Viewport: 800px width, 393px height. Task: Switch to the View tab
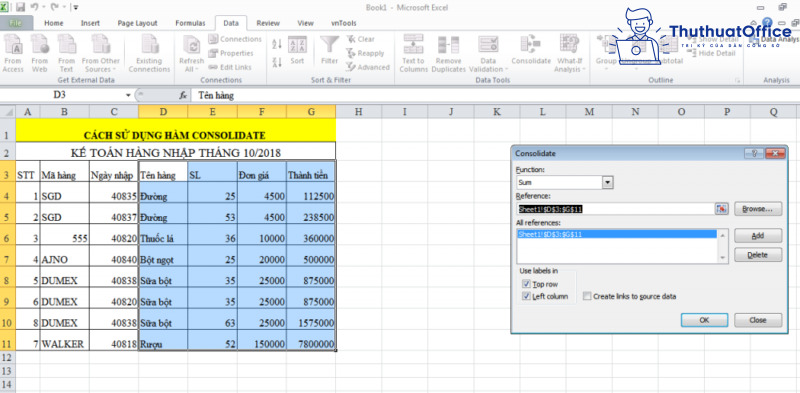[x=305, y=23]
